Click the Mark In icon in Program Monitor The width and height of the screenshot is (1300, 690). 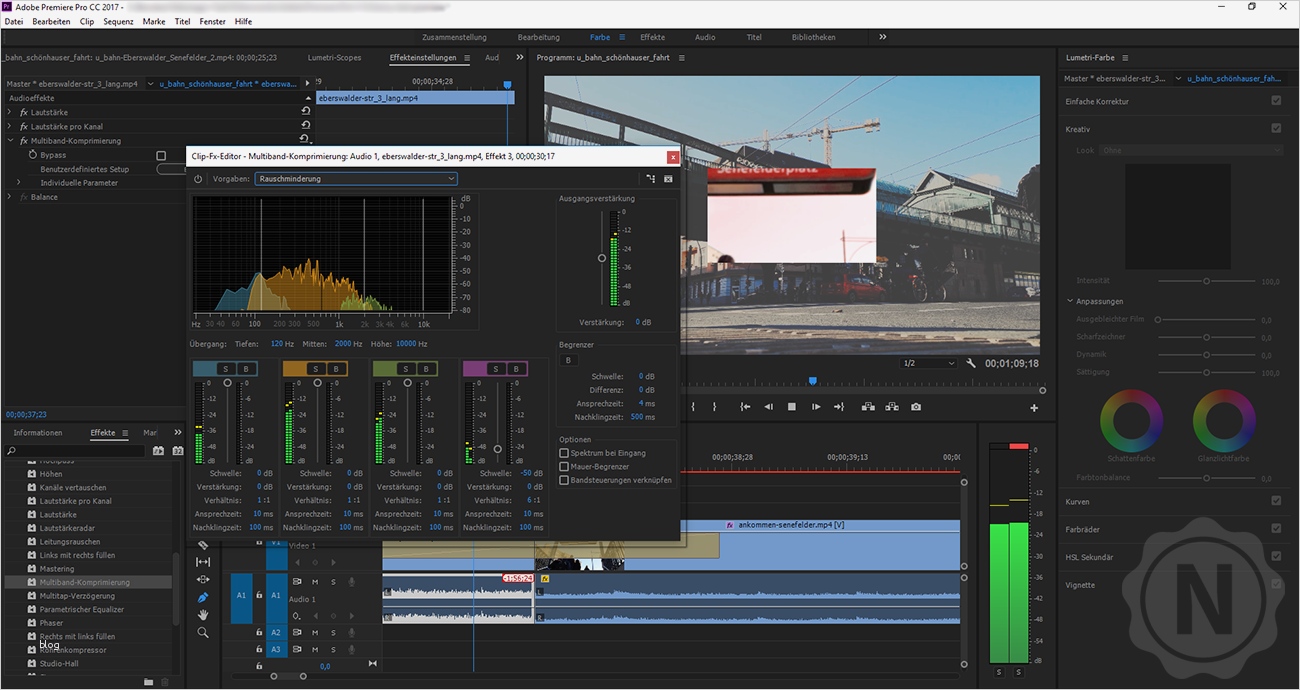(x=693, y=406)
